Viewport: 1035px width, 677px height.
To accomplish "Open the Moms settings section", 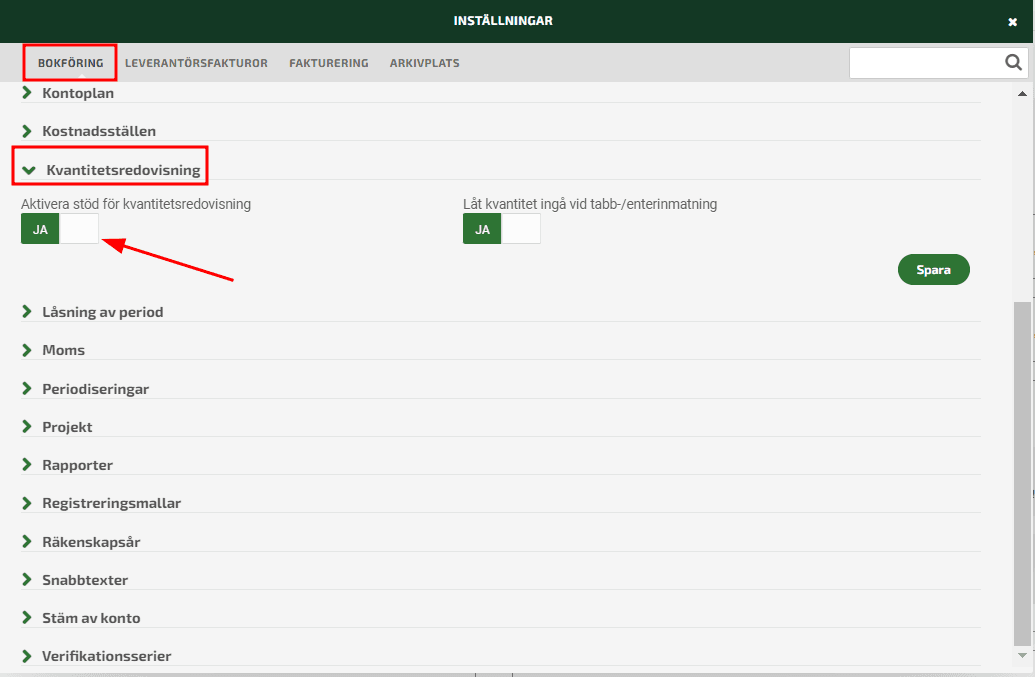I will point(63,350).
